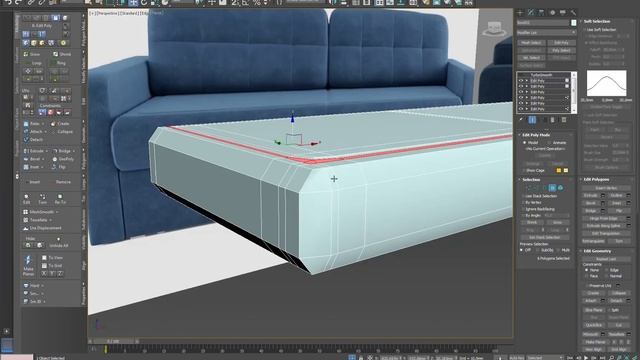Click the Repeat Last button
Image resolution: width=640 pixels, height=360 pixels.
606,259
